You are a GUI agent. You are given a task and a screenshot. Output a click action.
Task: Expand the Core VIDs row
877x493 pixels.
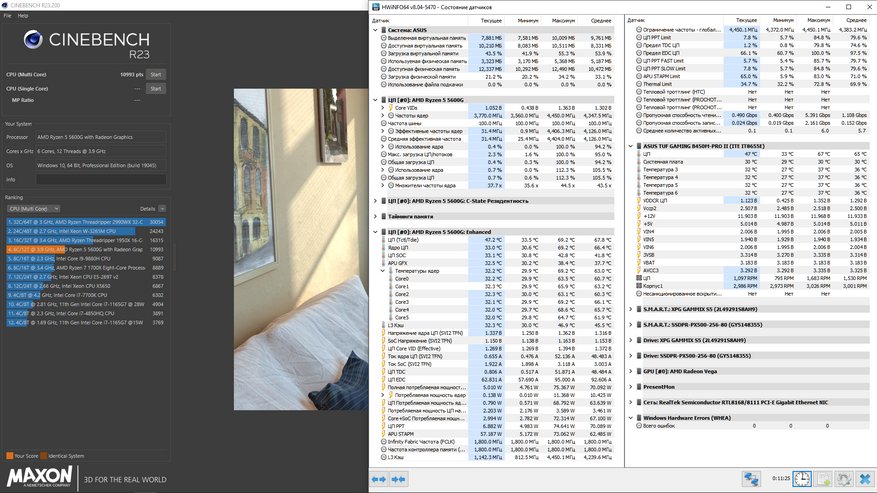coord(383,108)
